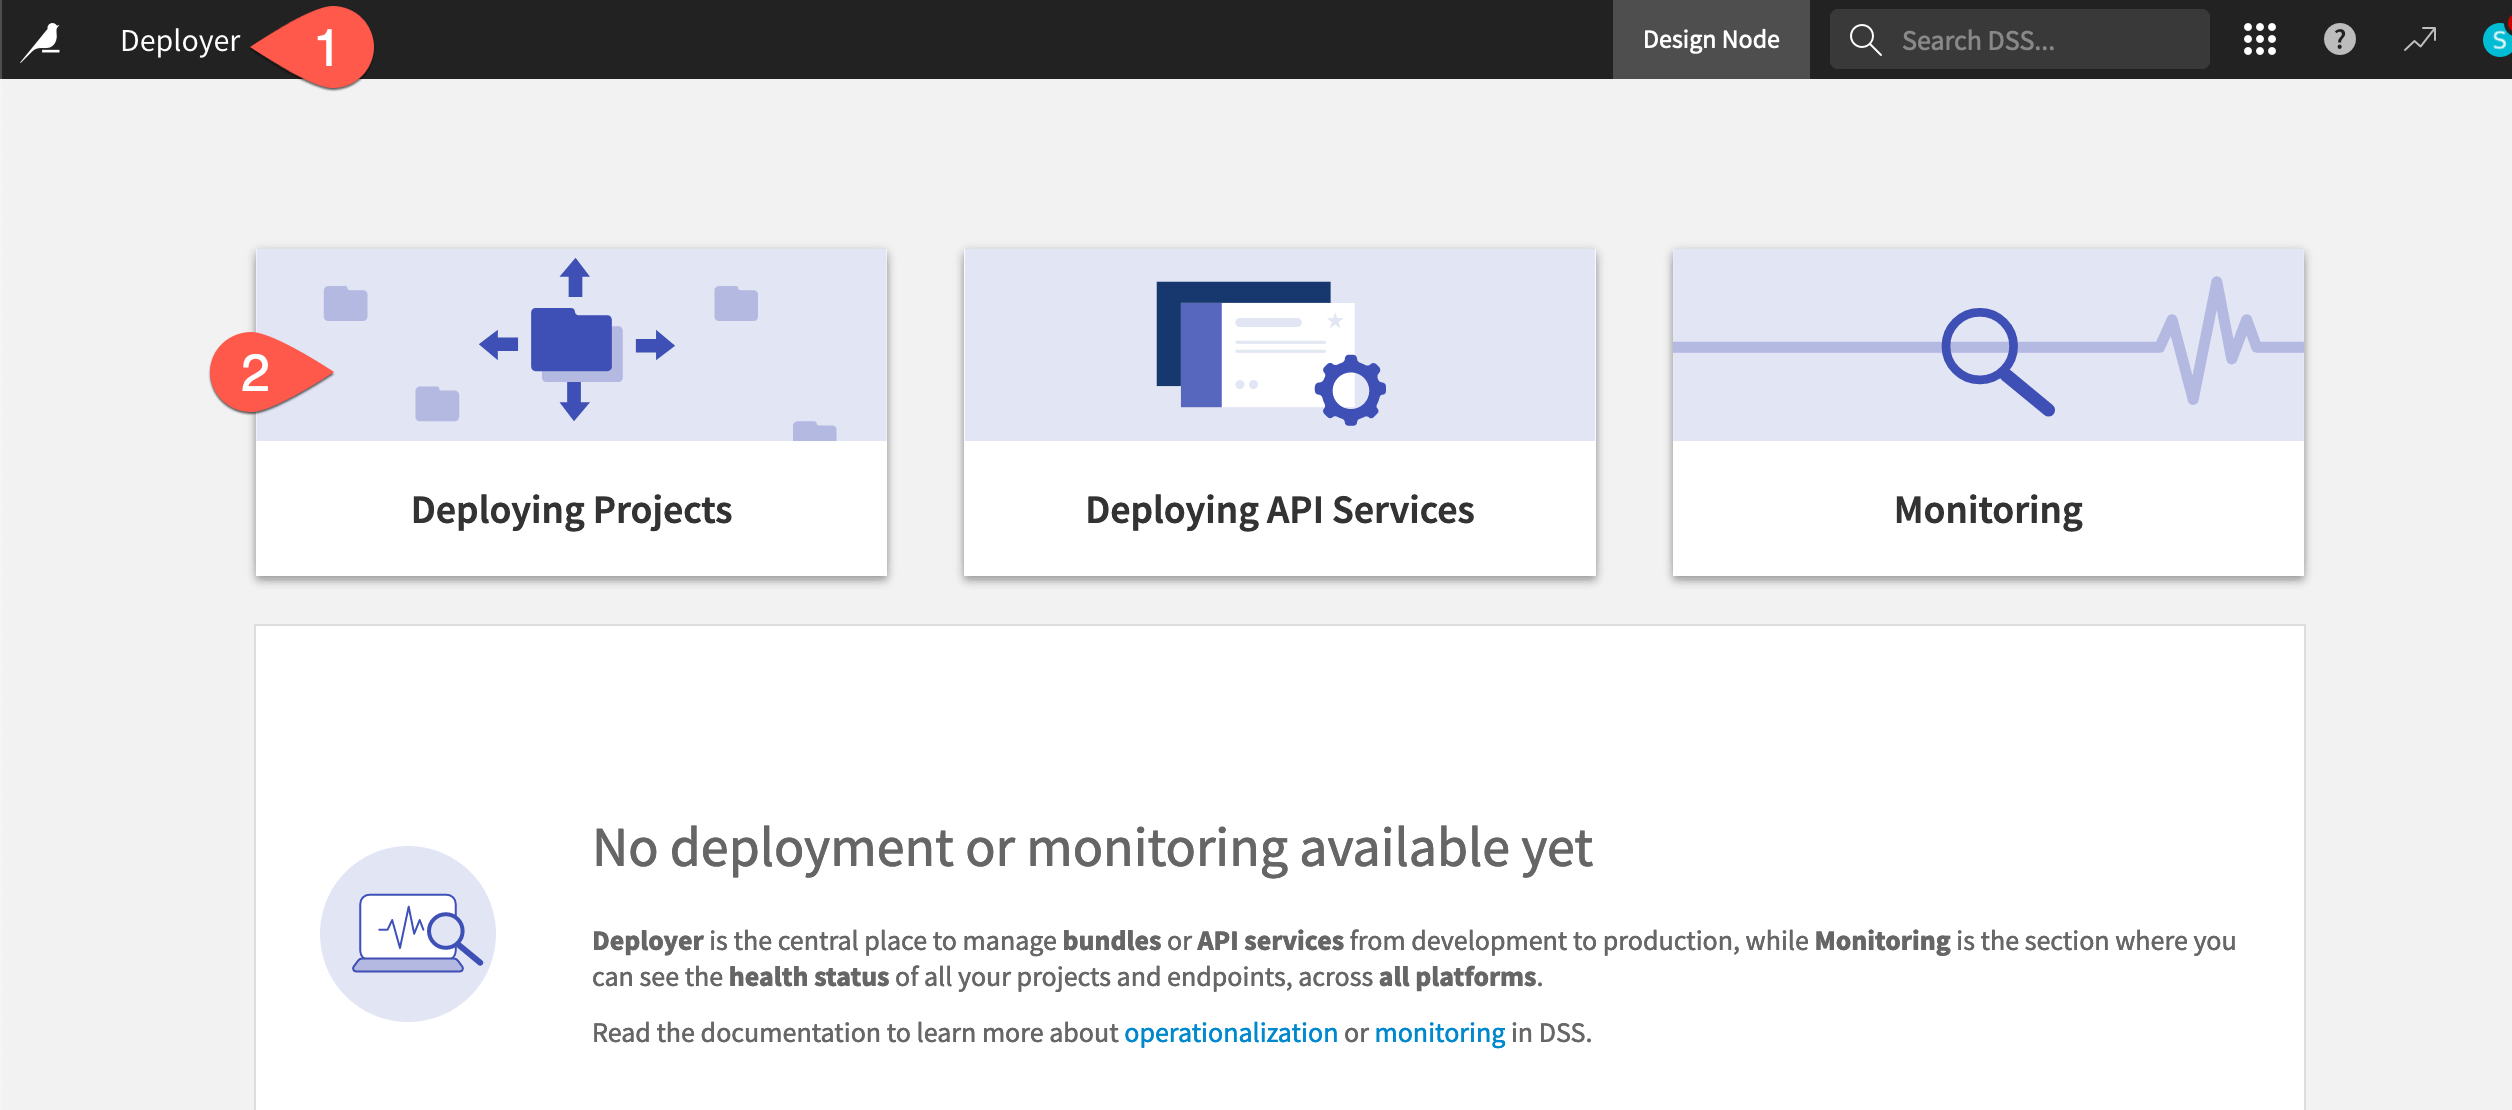The height and width of the screenshot is (1110, 2512).
Task: Click the Deploying Projects title text
Action: click(x=571, y=510)
